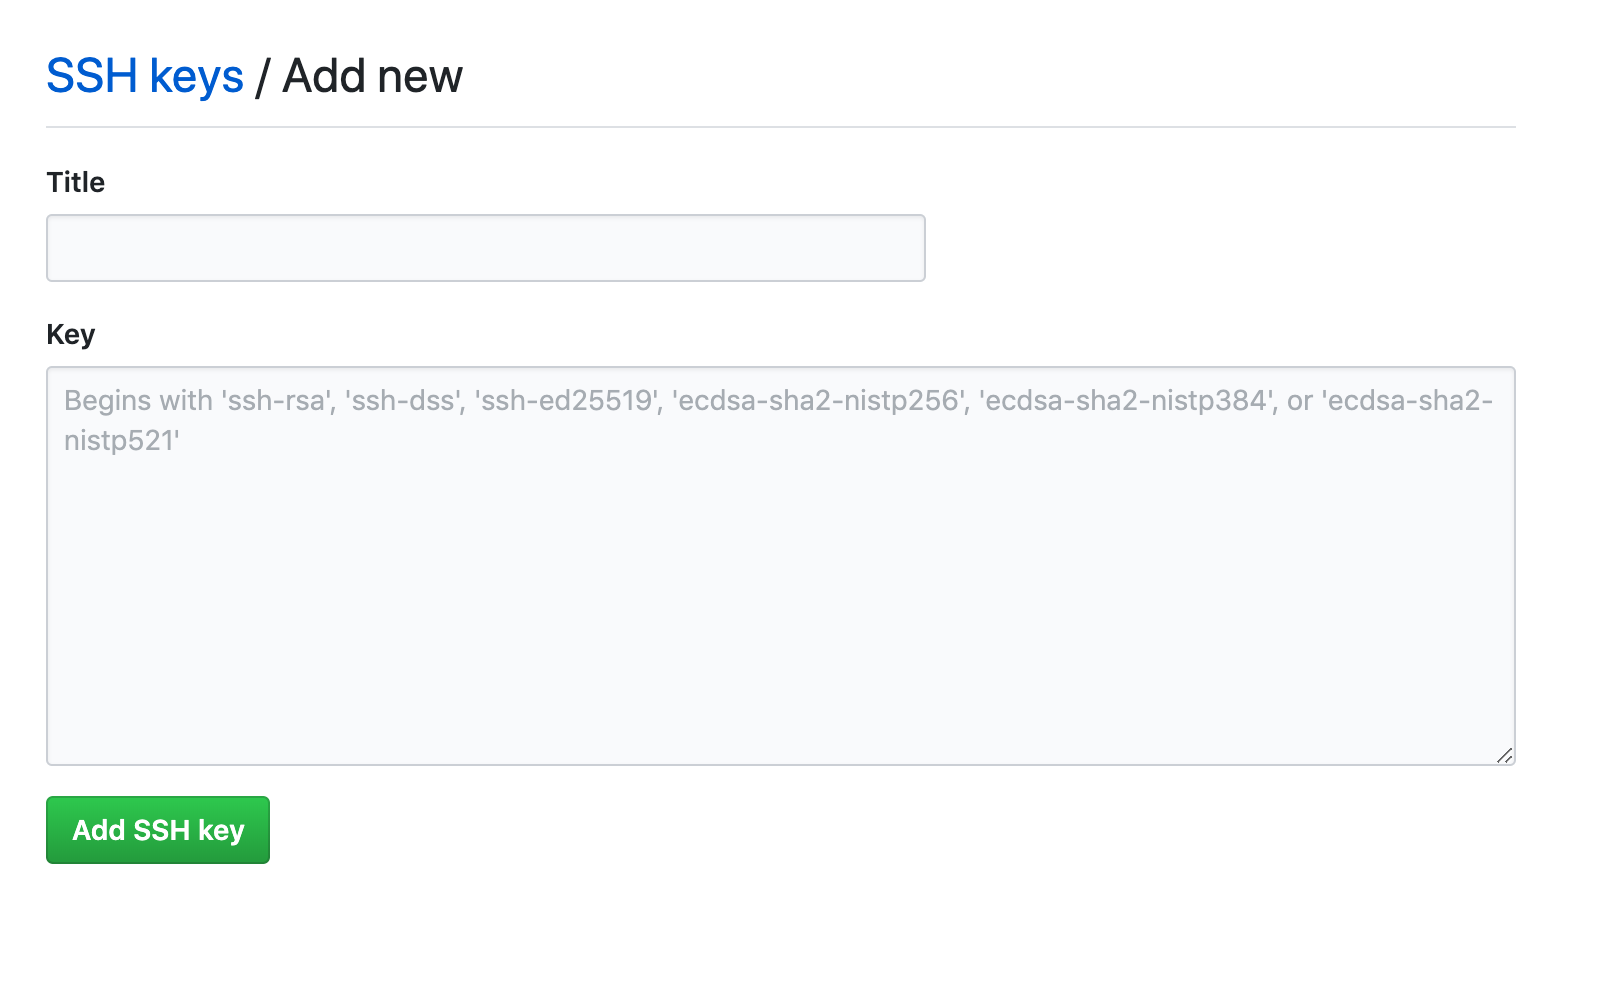
Task: Click the word "keys" in the blue link
Action: click(x=196, y=77)
